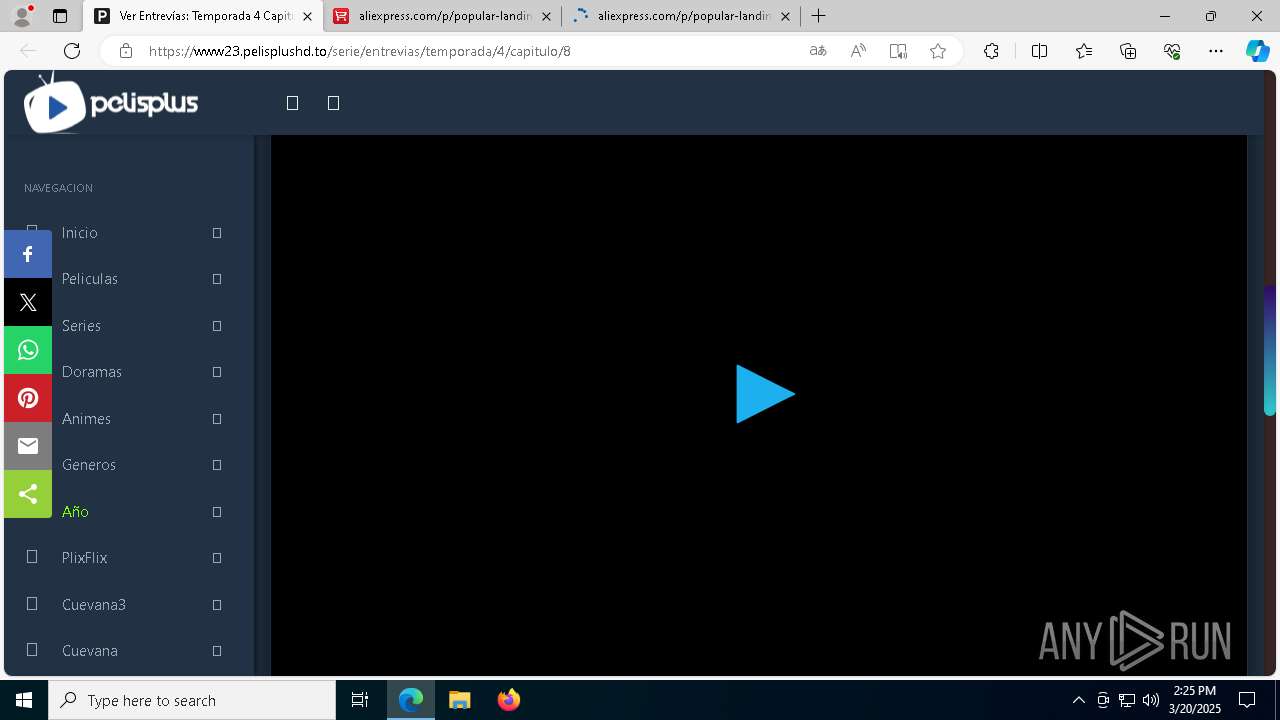1280x720 pixels.
Task: Open tab actions menu
Action: coord(60,16)
